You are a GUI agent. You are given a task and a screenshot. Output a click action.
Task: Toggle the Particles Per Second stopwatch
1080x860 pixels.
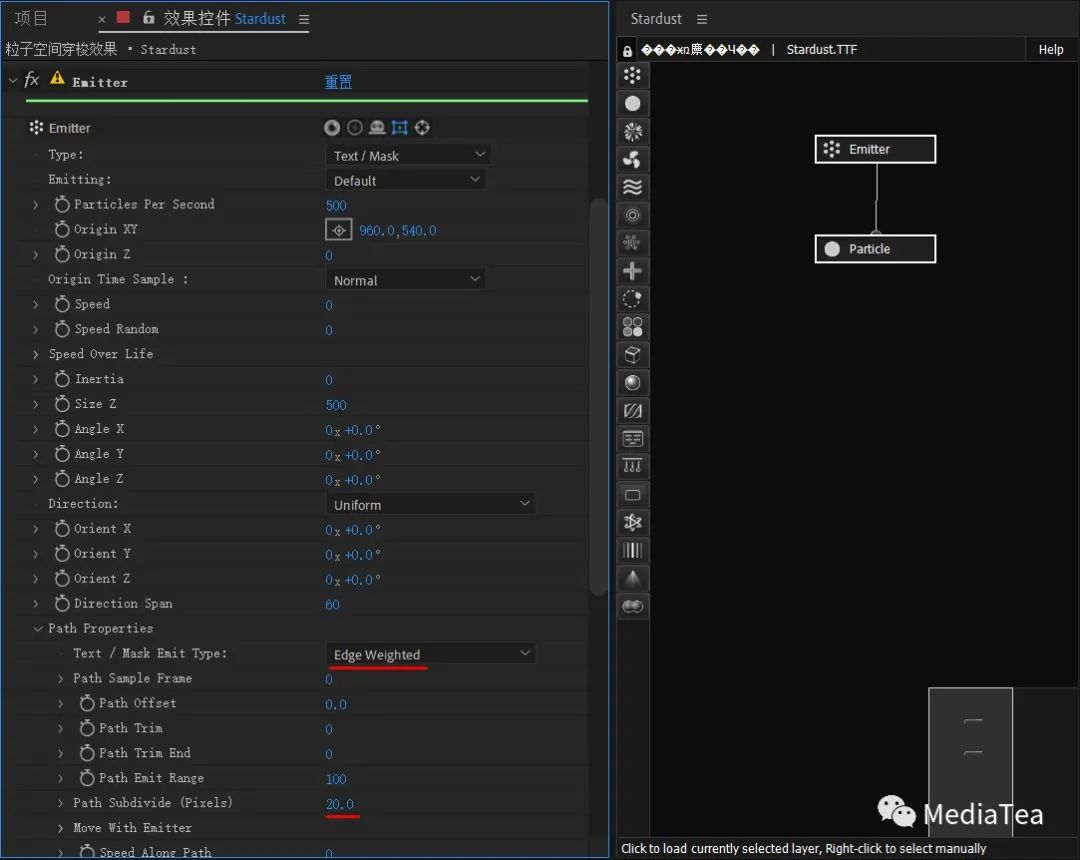pyautogui.click(x=62, y=204)
